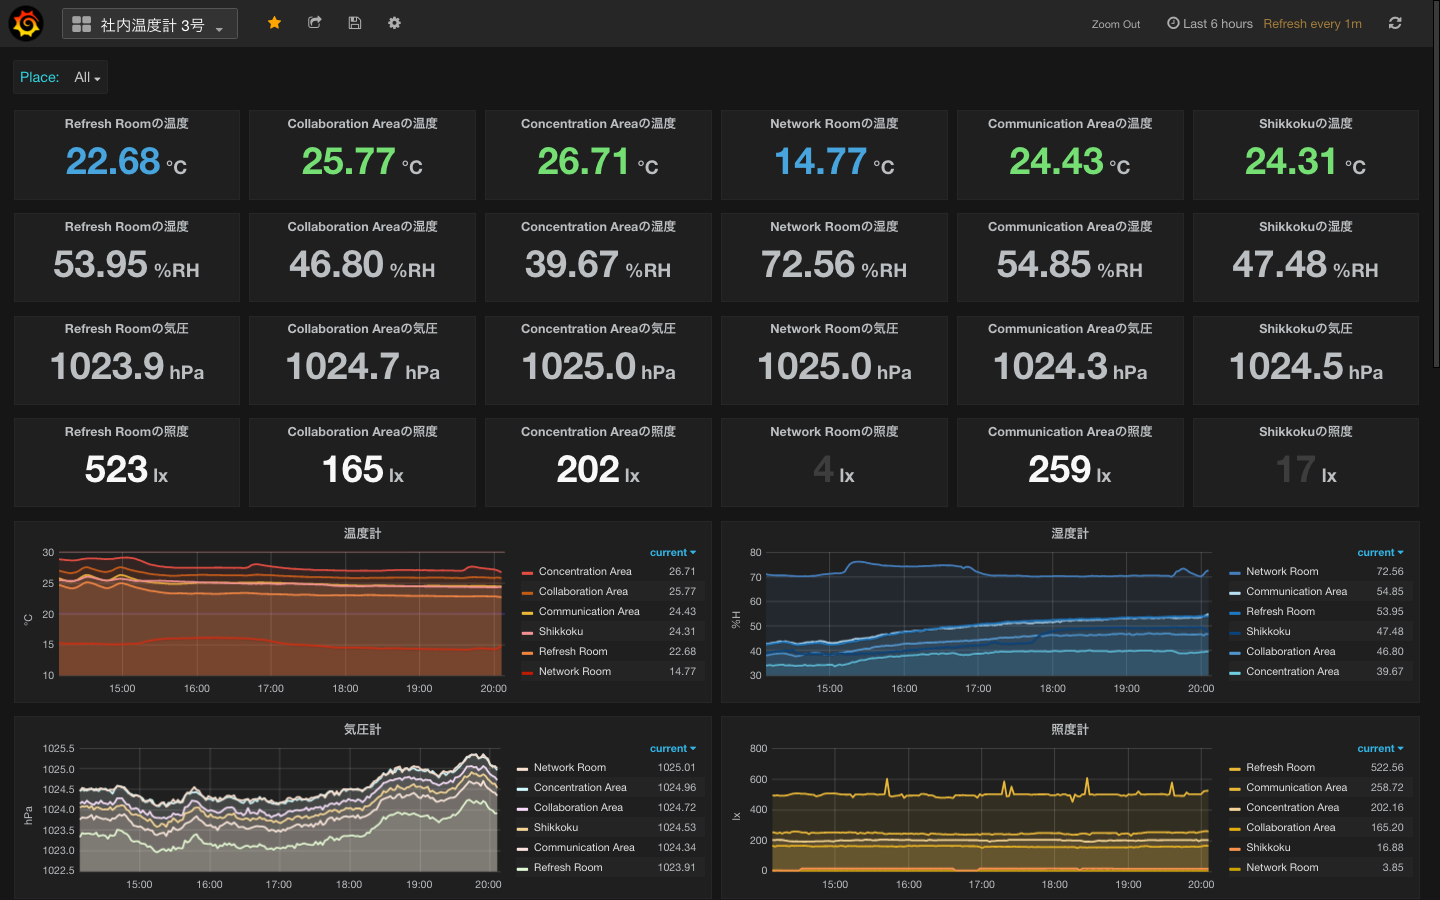Click the Refresh every 1m link
1440x900 pixels.
tap(1312, 24)
